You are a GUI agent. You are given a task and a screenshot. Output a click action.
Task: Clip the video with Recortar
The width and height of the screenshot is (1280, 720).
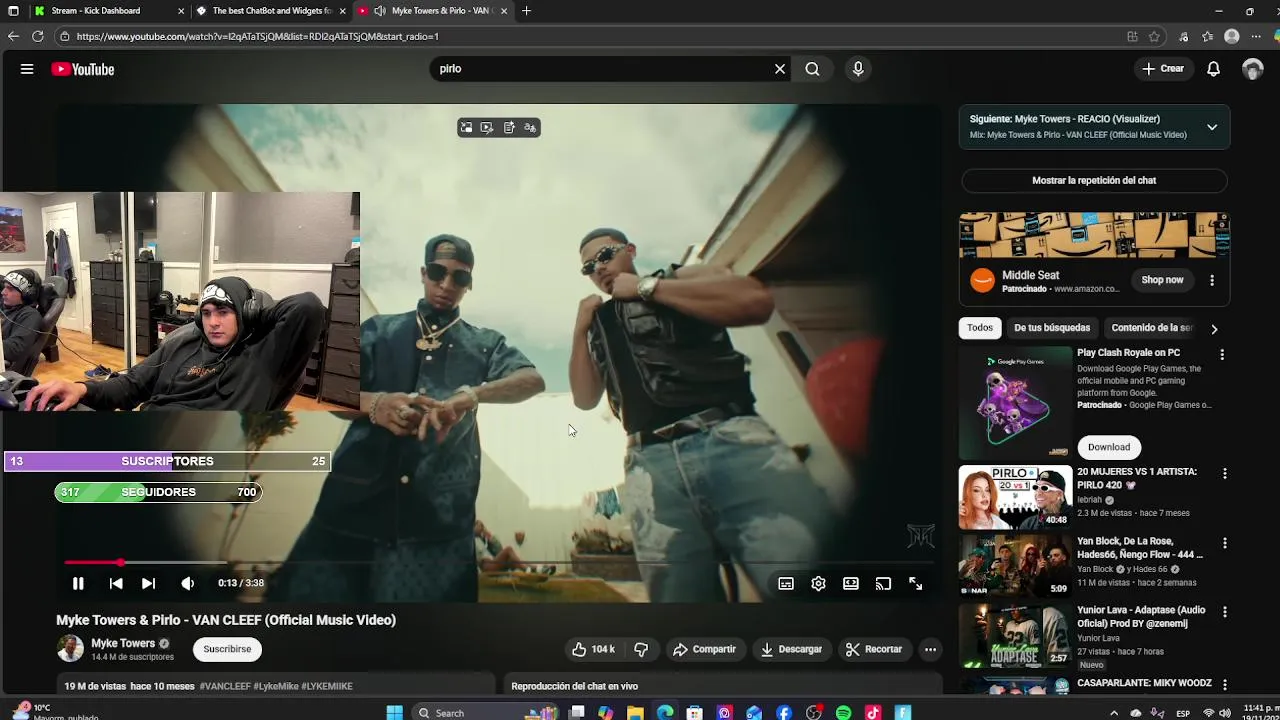point(874,649)
